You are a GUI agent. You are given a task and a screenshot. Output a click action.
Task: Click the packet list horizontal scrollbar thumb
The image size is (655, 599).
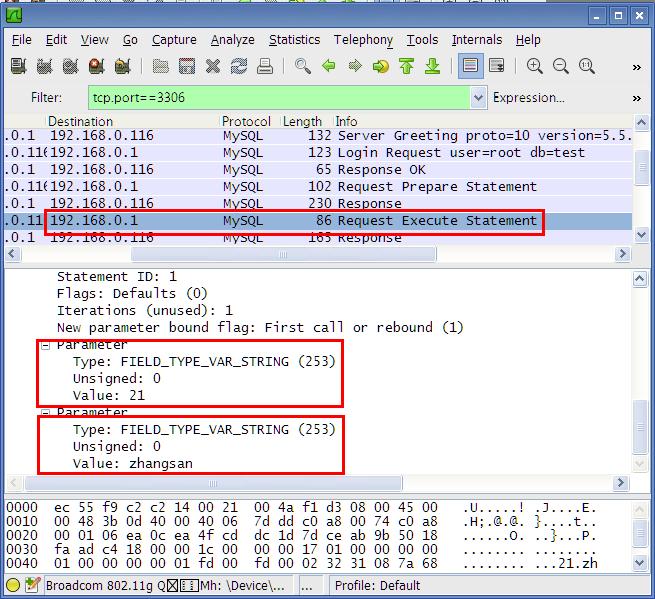click(284, 254)
